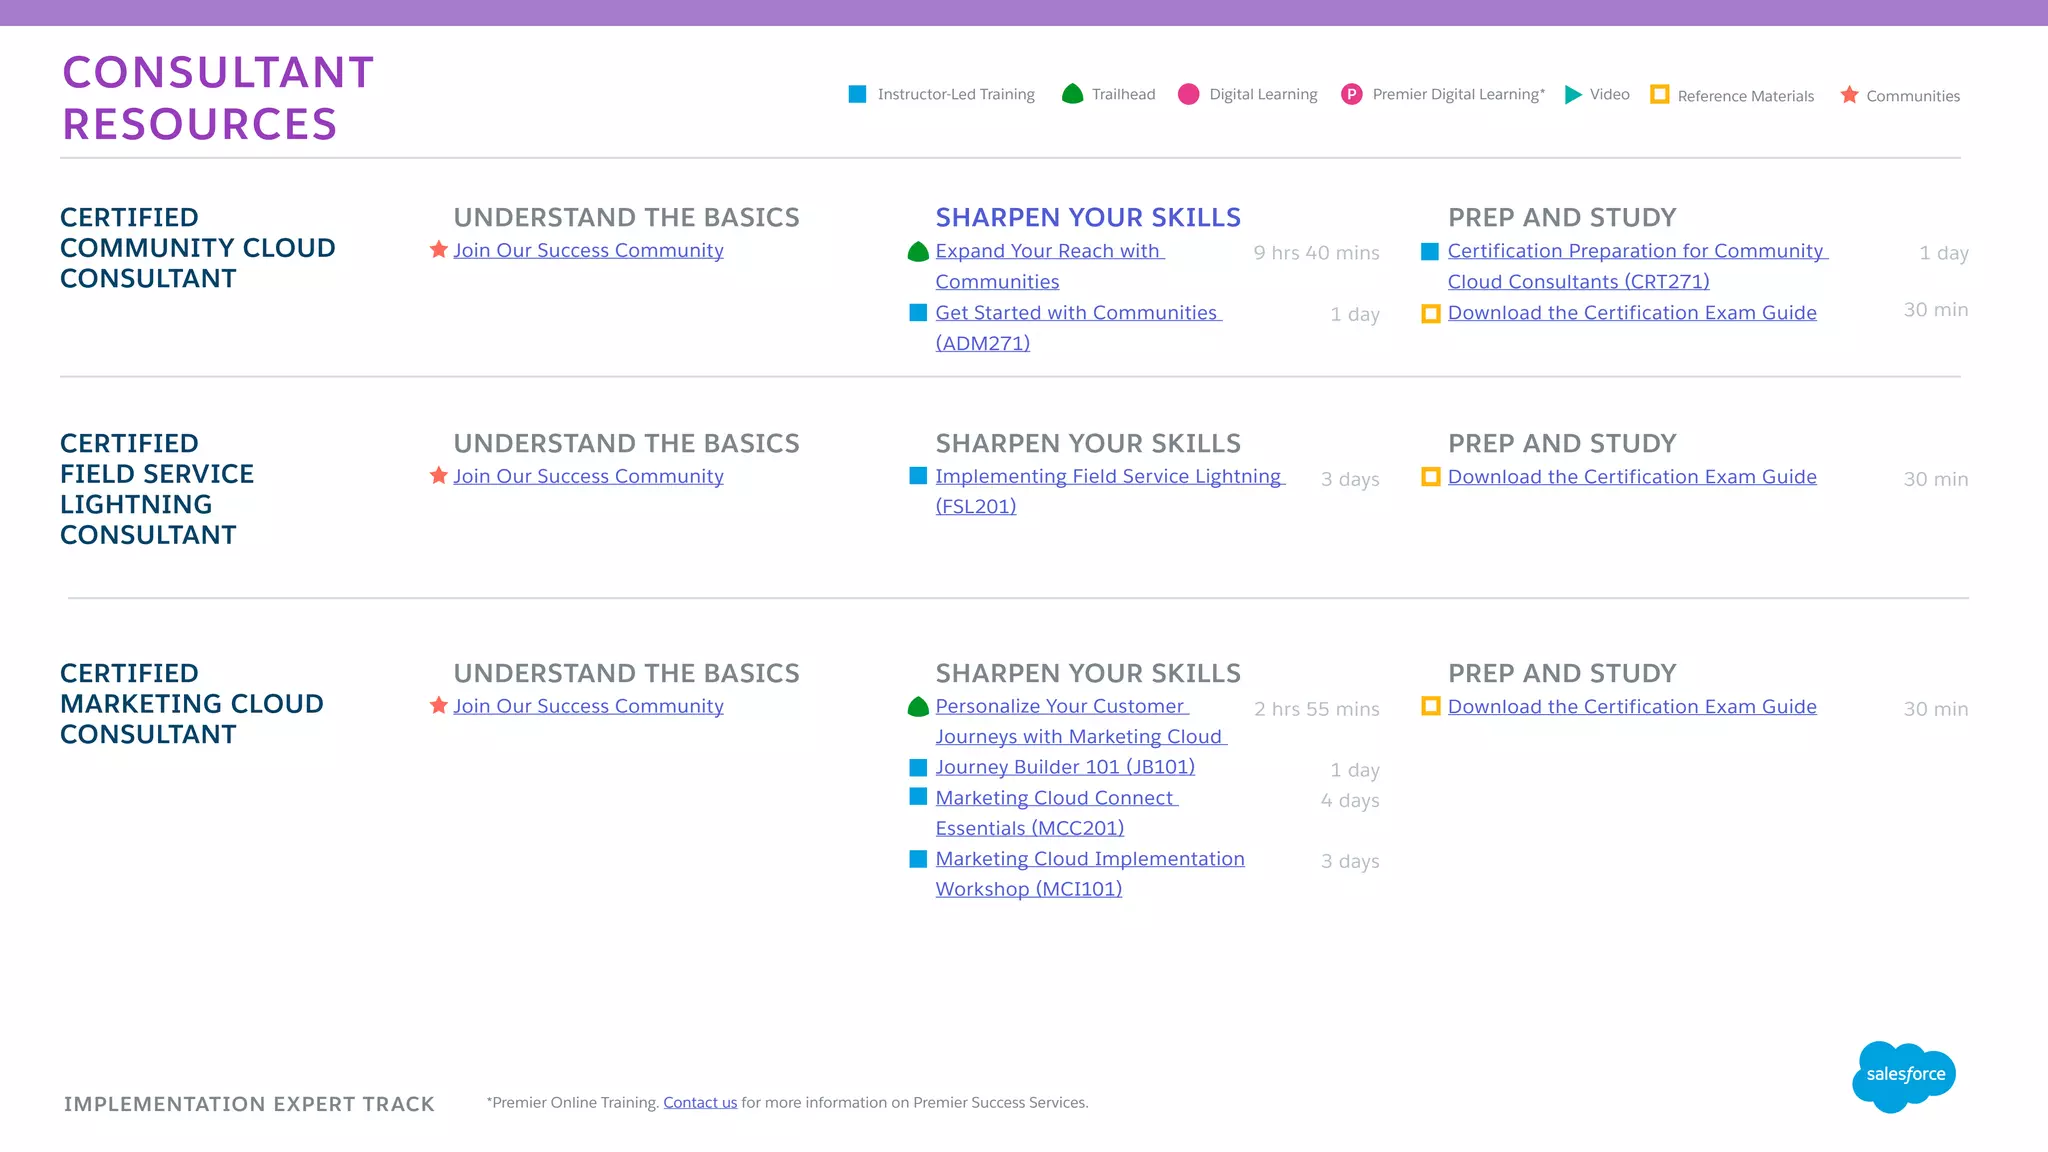Open Personalize Your Customer Journeys with Marketing Cloud
The height and width of the screenshot is (1152, 2048).
pos(1081,721)
